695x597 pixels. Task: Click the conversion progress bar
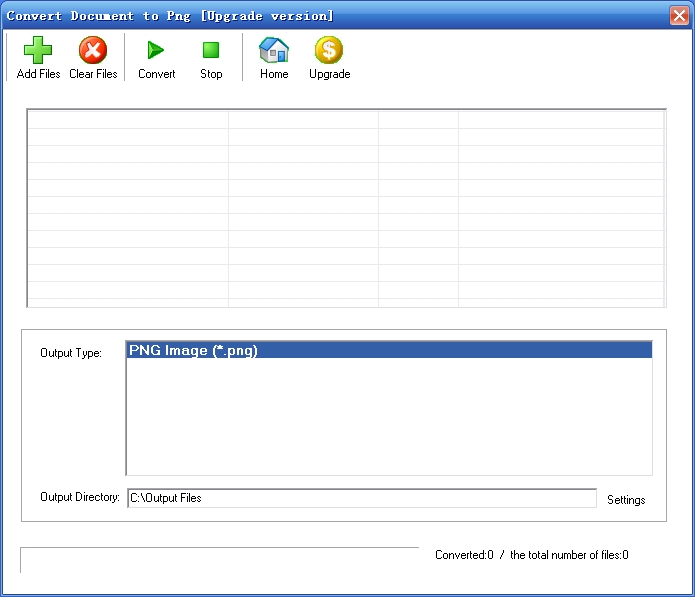click(219, 560)
